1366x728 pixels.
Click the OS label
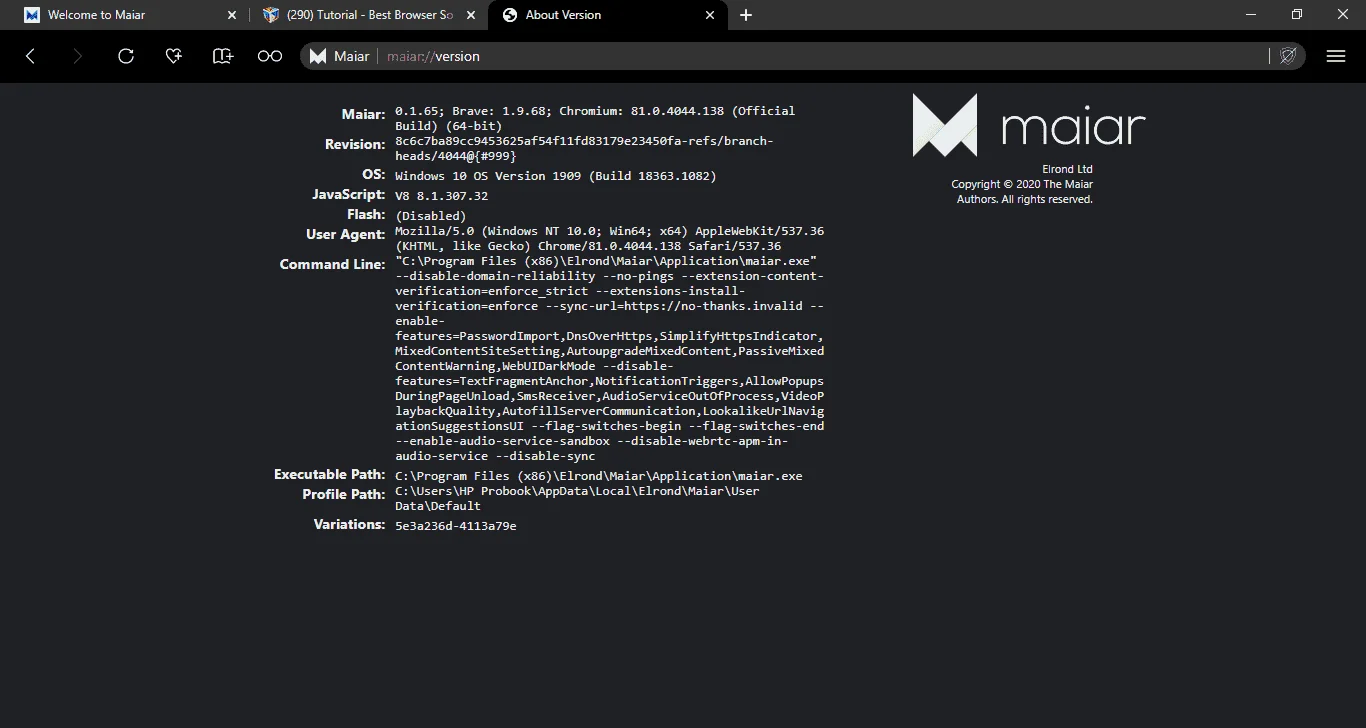(373, 175)
